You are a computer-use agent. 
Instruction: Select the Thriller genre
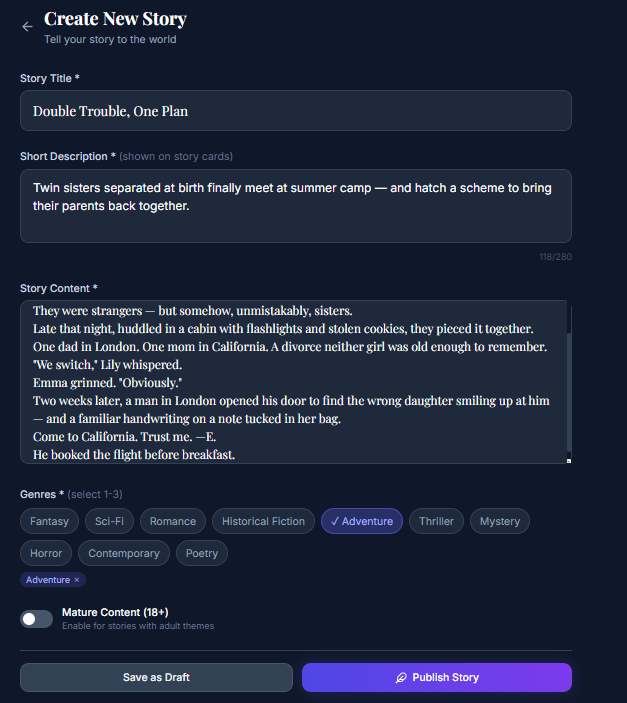pos(436,521)
